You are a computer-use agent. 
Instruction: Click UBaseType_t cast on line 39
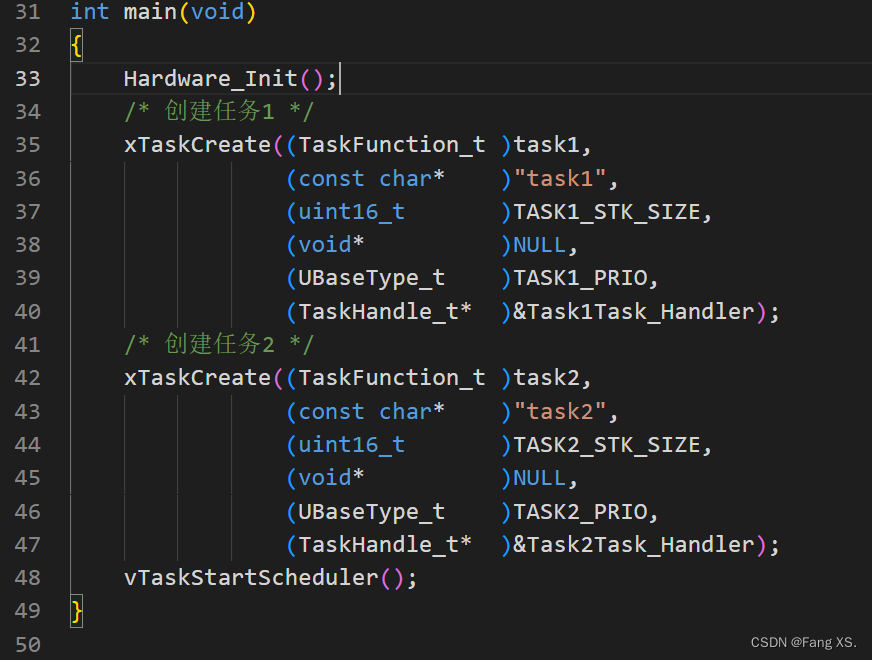[371, 278]
